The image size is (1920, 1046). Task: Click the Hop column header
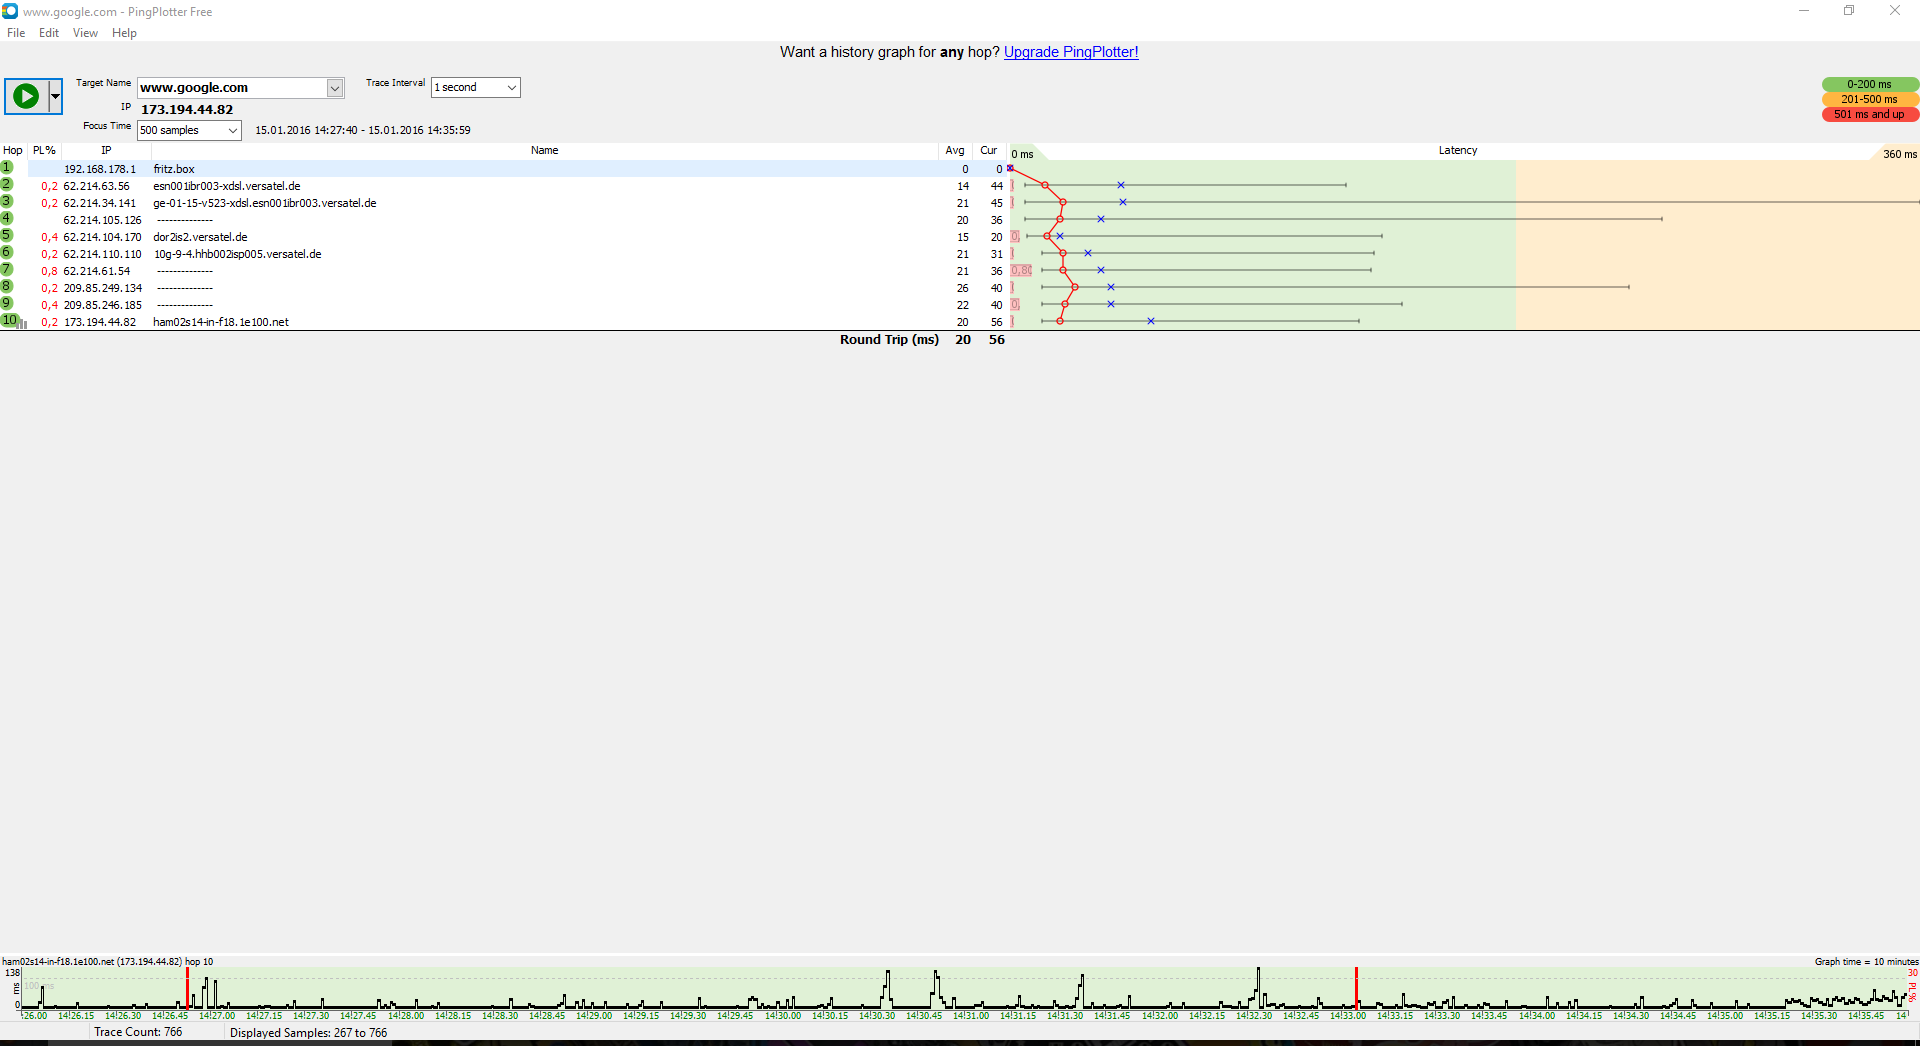coord(13,150)
